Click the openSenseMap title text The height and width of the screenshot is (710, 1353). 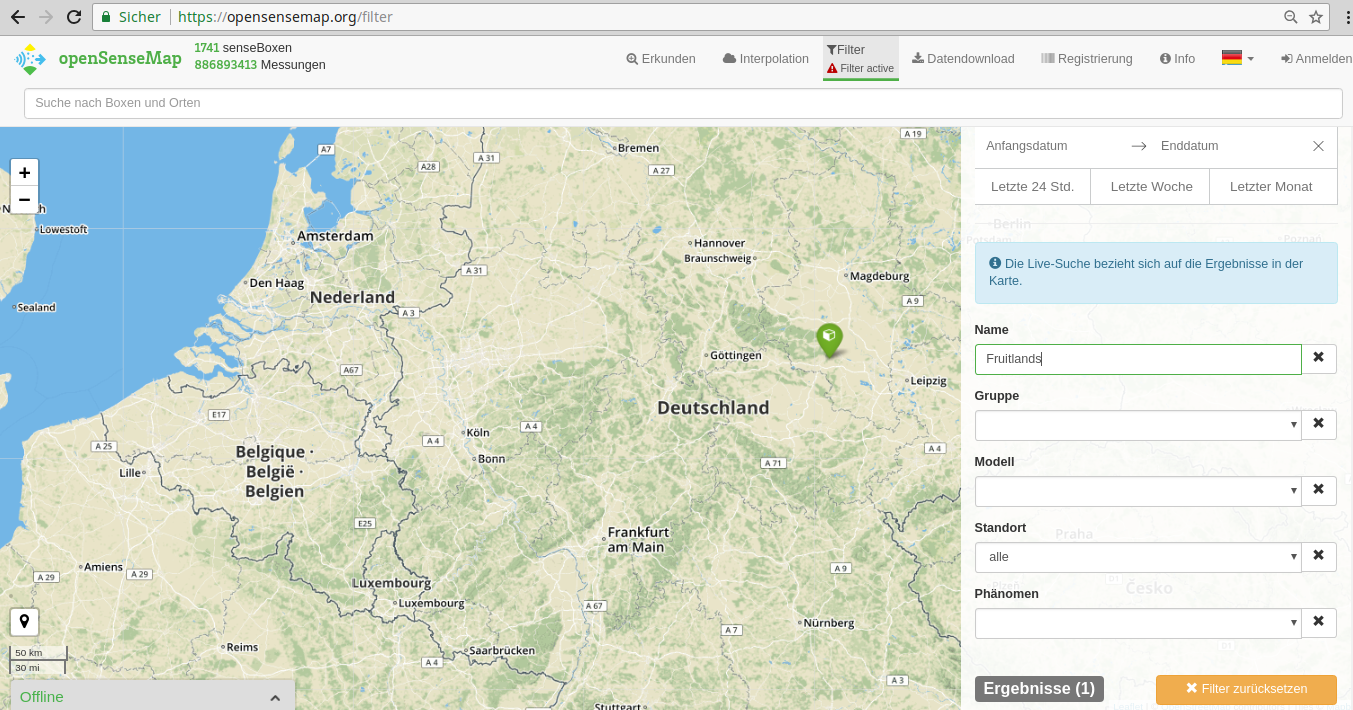tap(120, 58)
